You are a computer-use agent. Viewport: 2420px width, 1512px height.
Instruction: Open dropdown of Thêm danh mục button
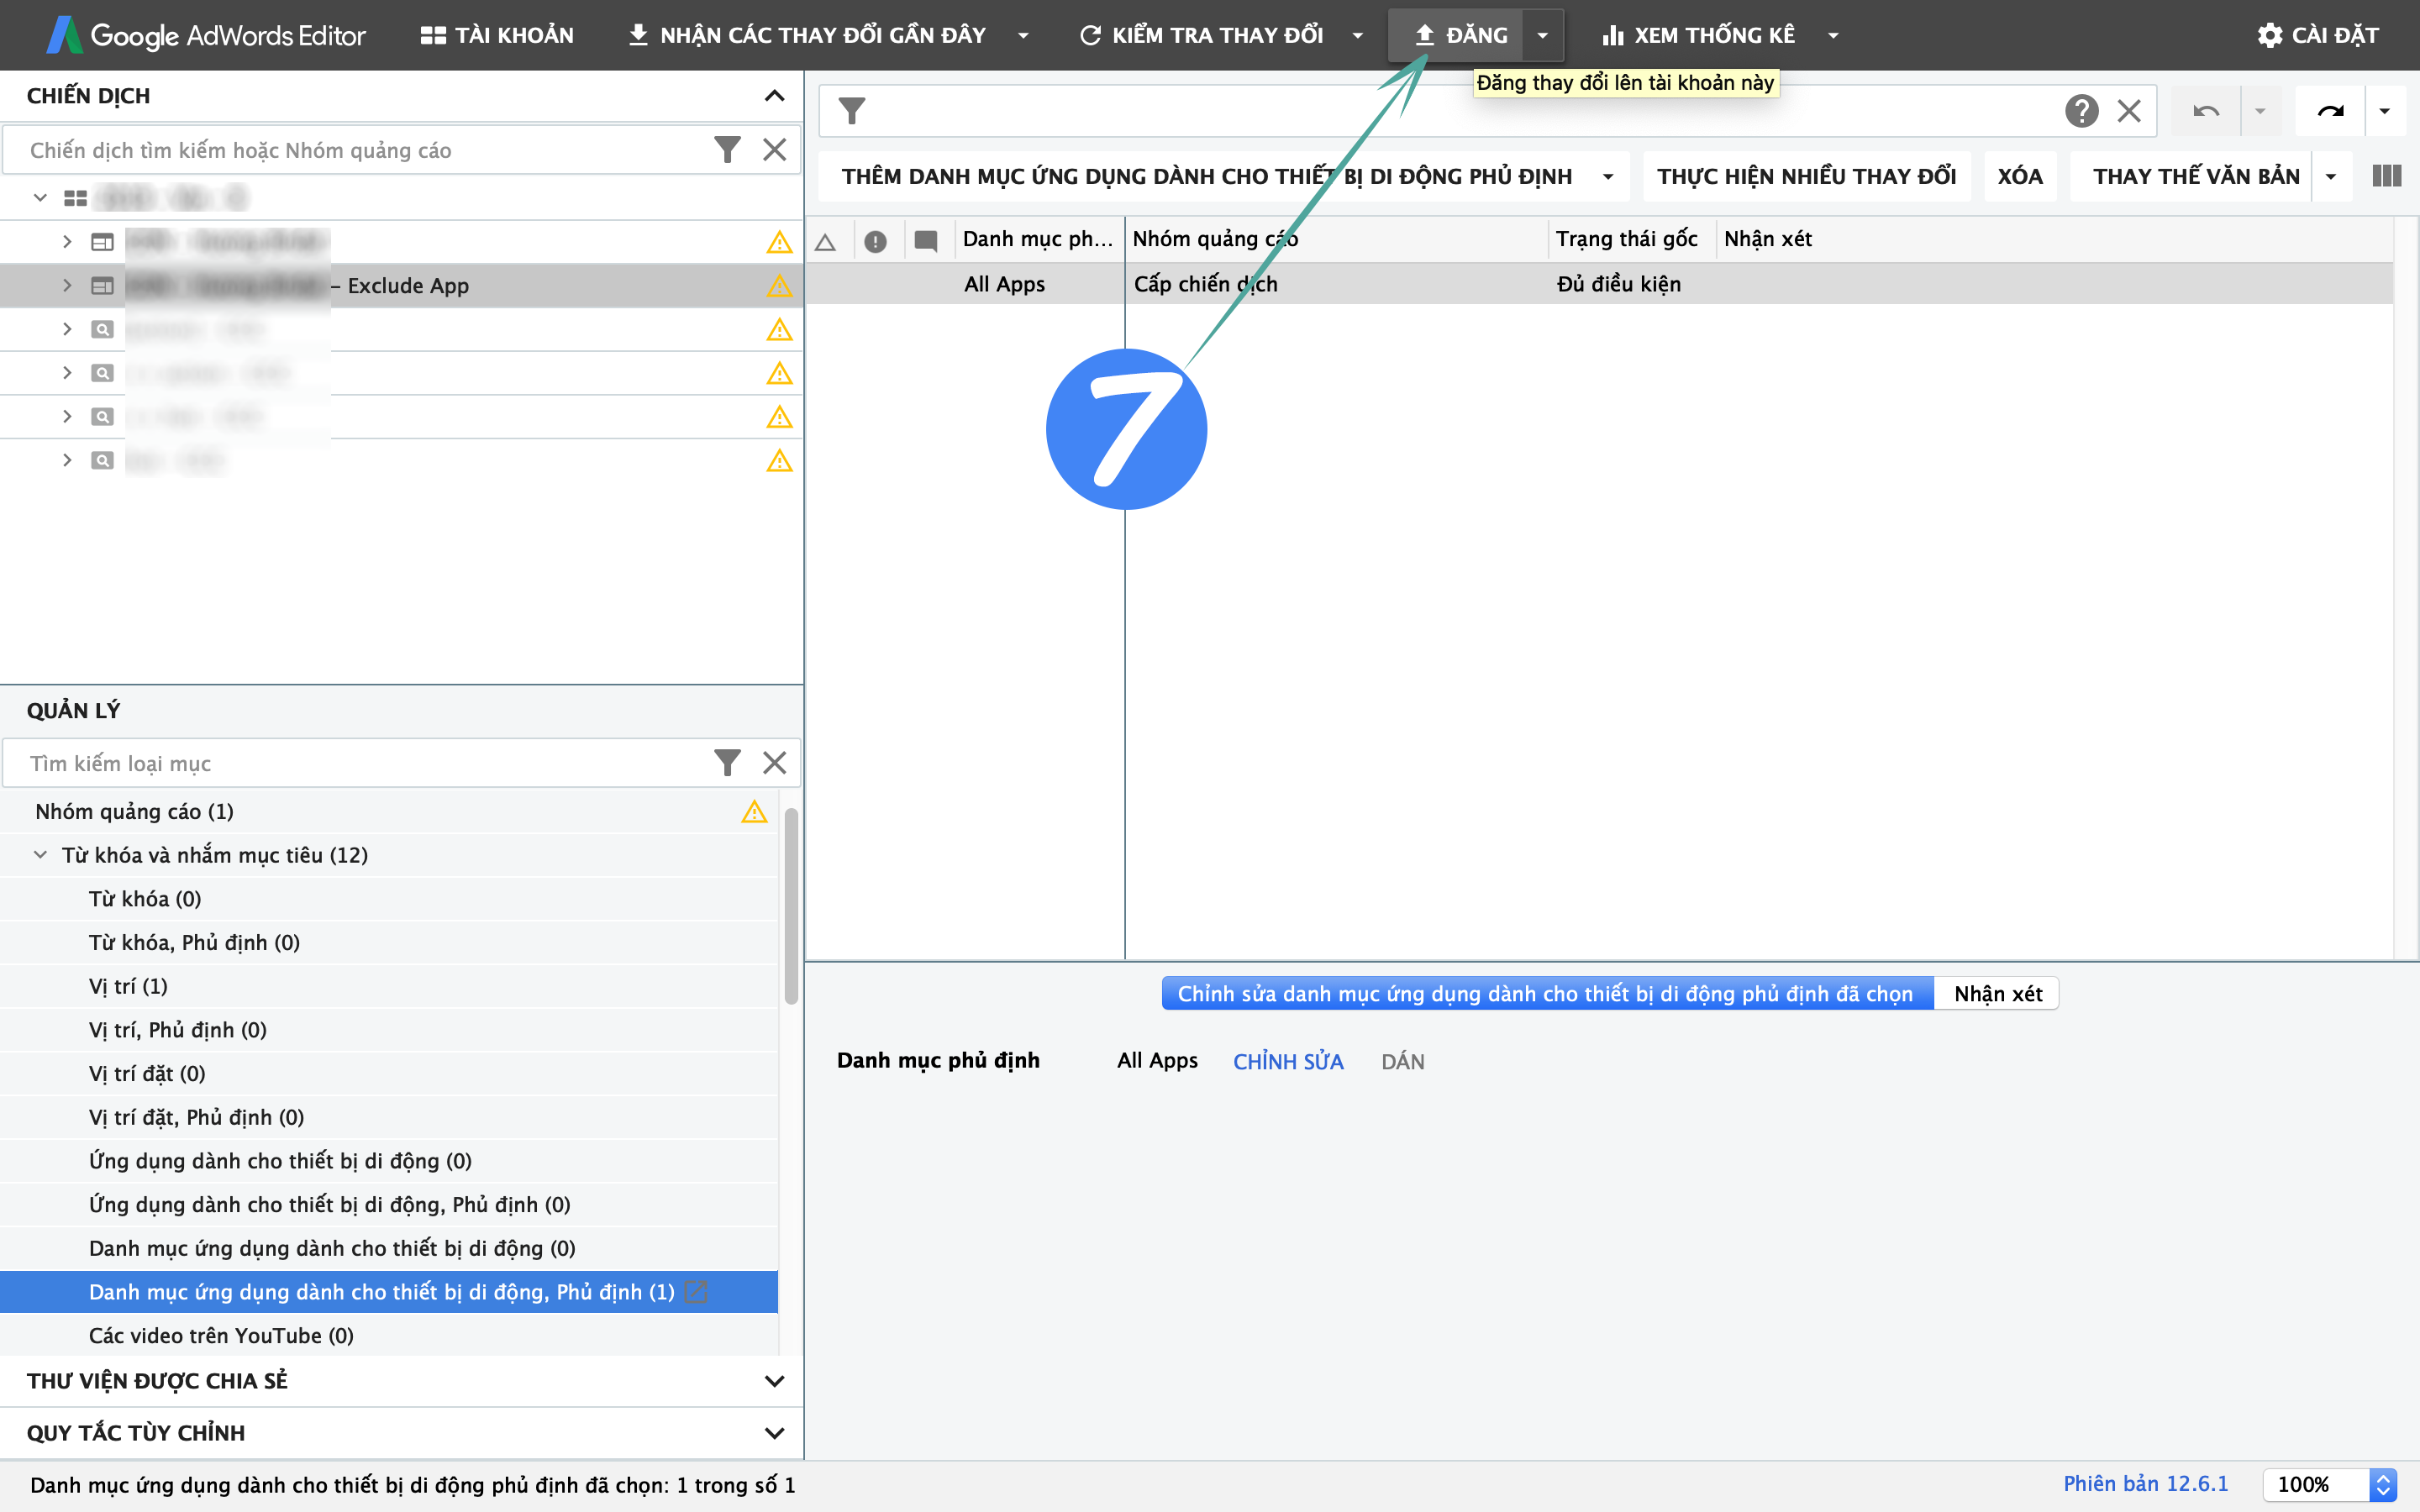coord(1608,176)
